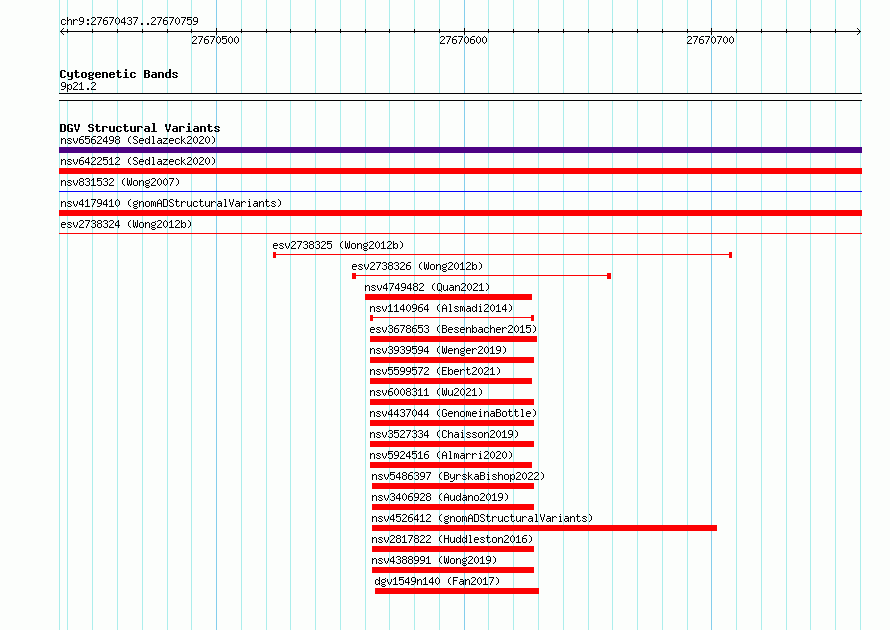
Task: Open the nsv6422512 (Sedlazeck2020) variant label
Action: pos(138,161)
